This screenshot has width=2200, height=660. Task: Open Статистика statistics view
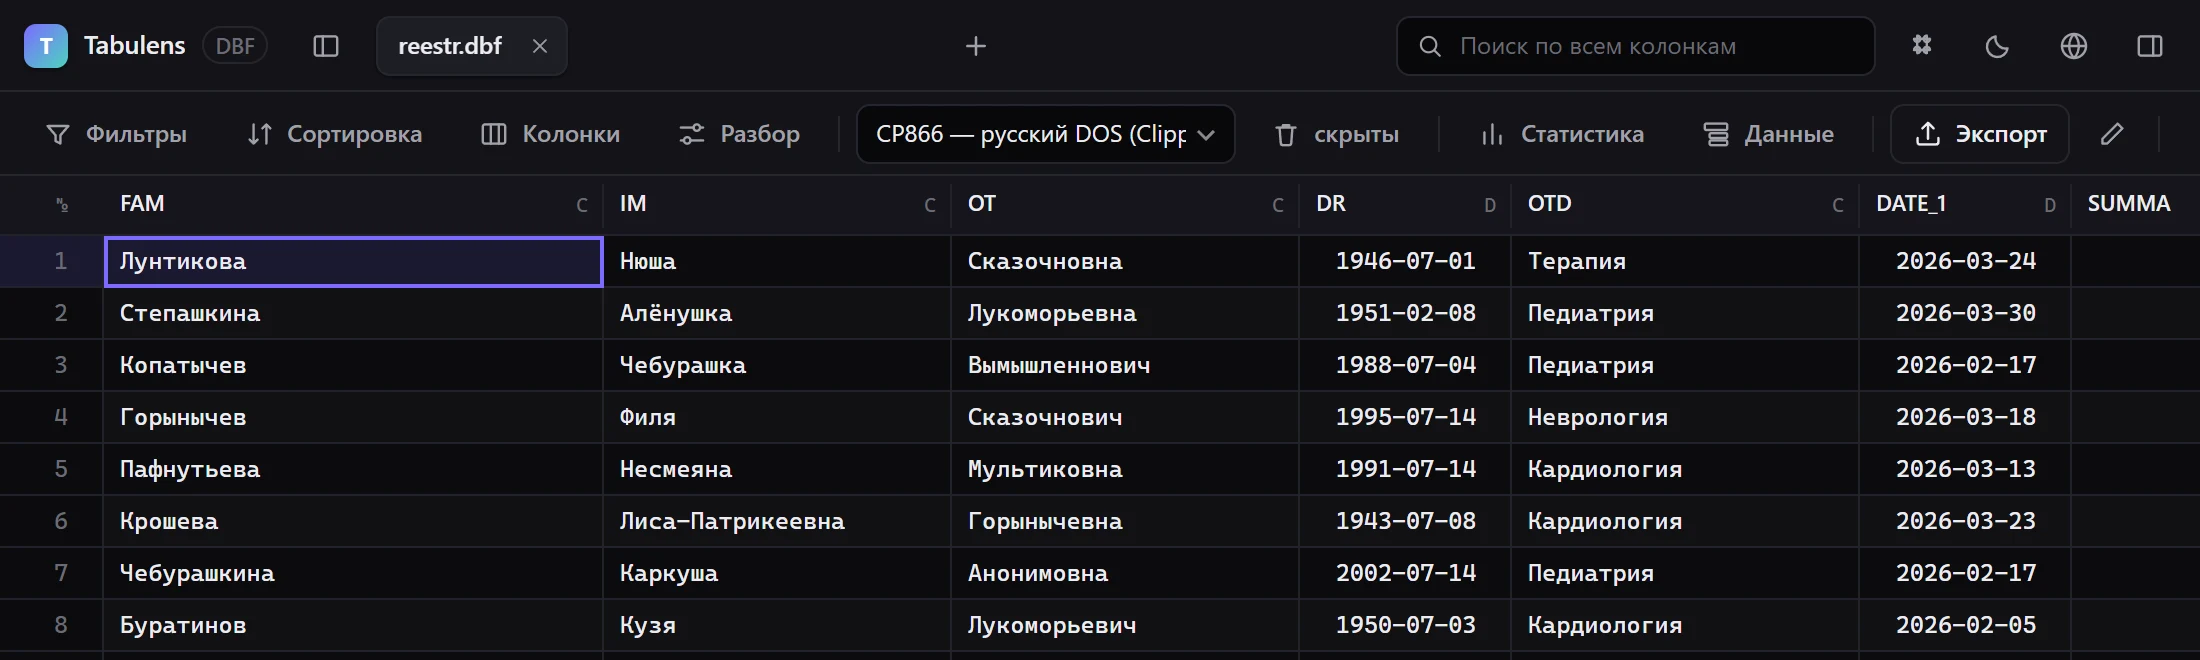click(x=1562, y=134)
